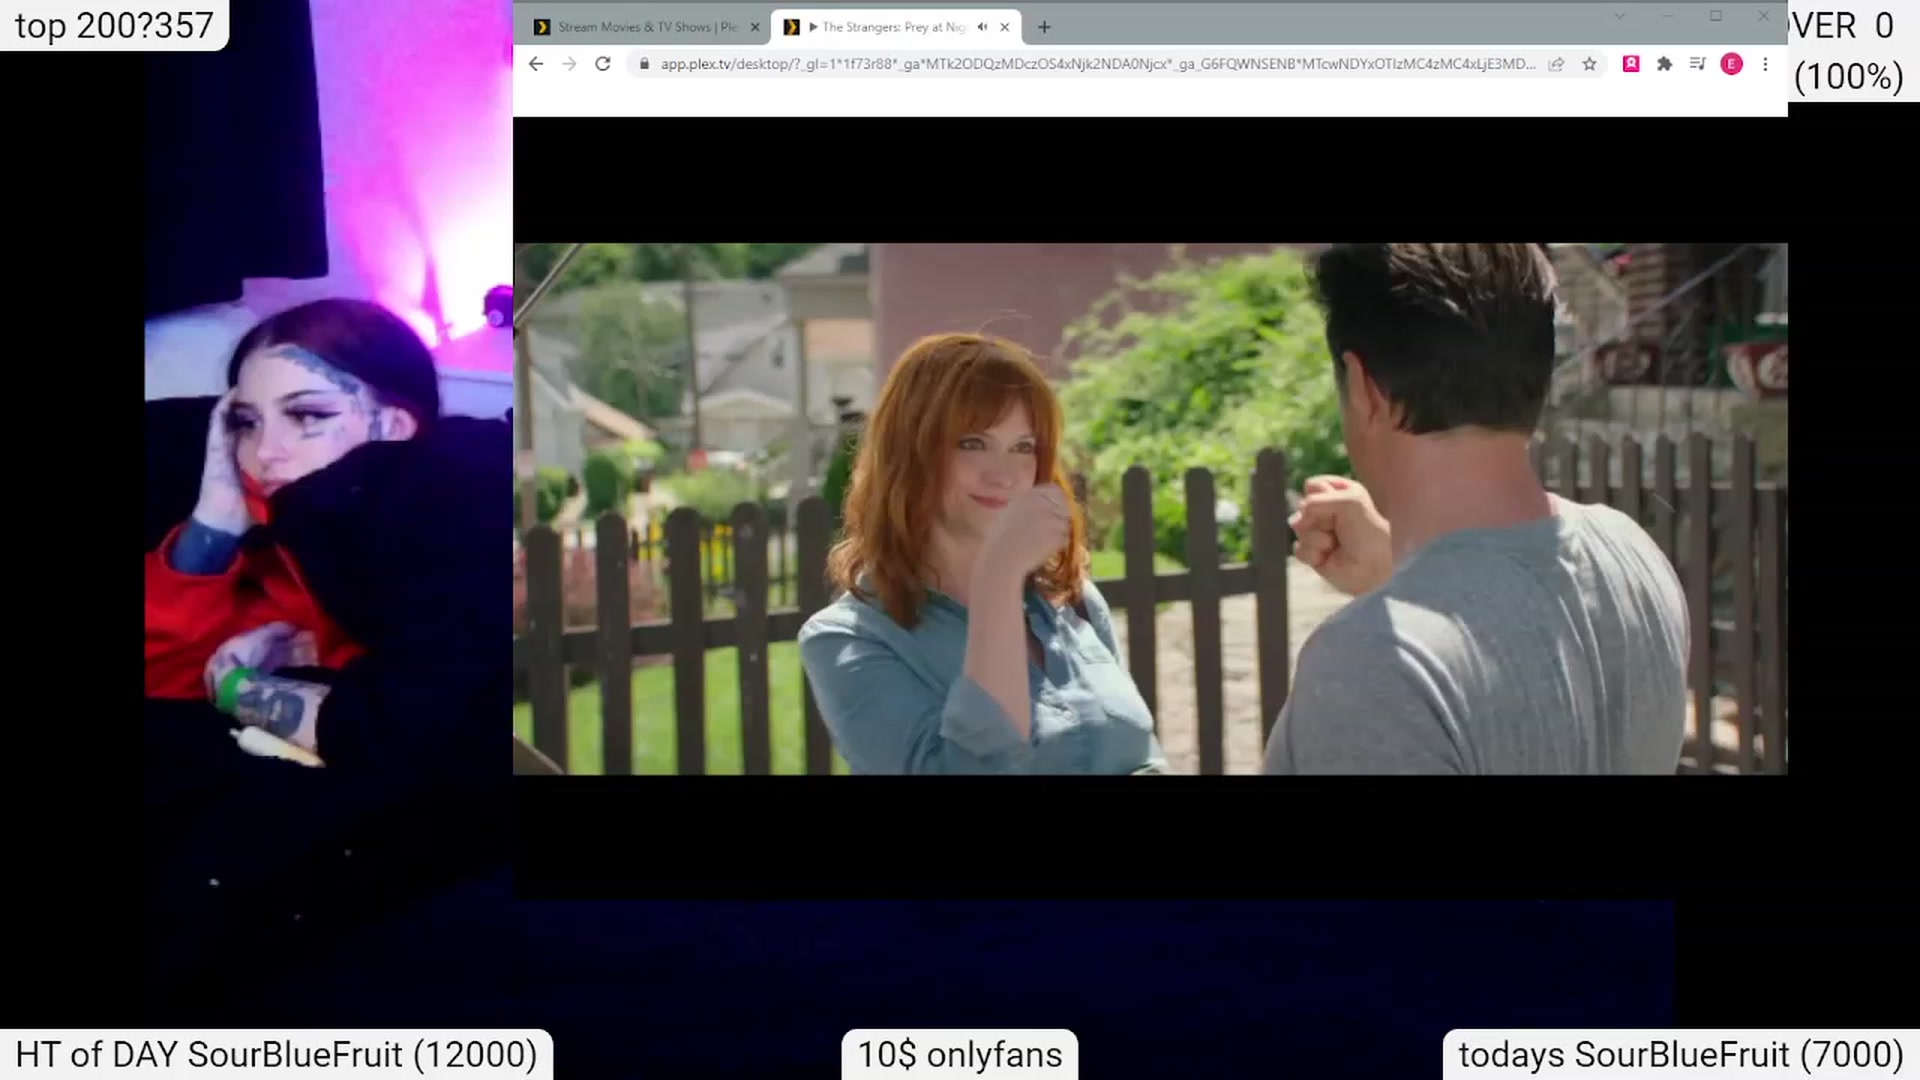Open Chrome three-dot menu
The height and width of the screenshot is (1080, 1920).
[1765, 64]
